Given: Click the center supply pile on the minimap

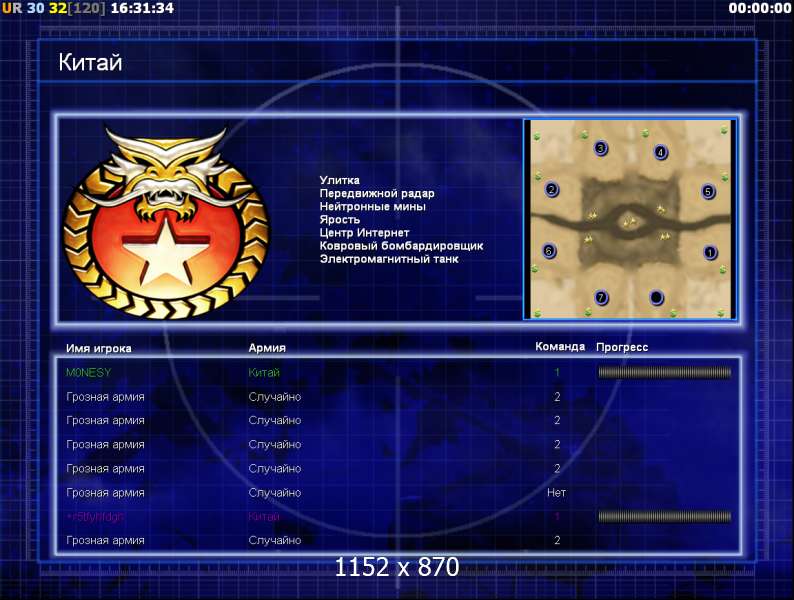Looking at the screenshot, I should coord(629,221).
